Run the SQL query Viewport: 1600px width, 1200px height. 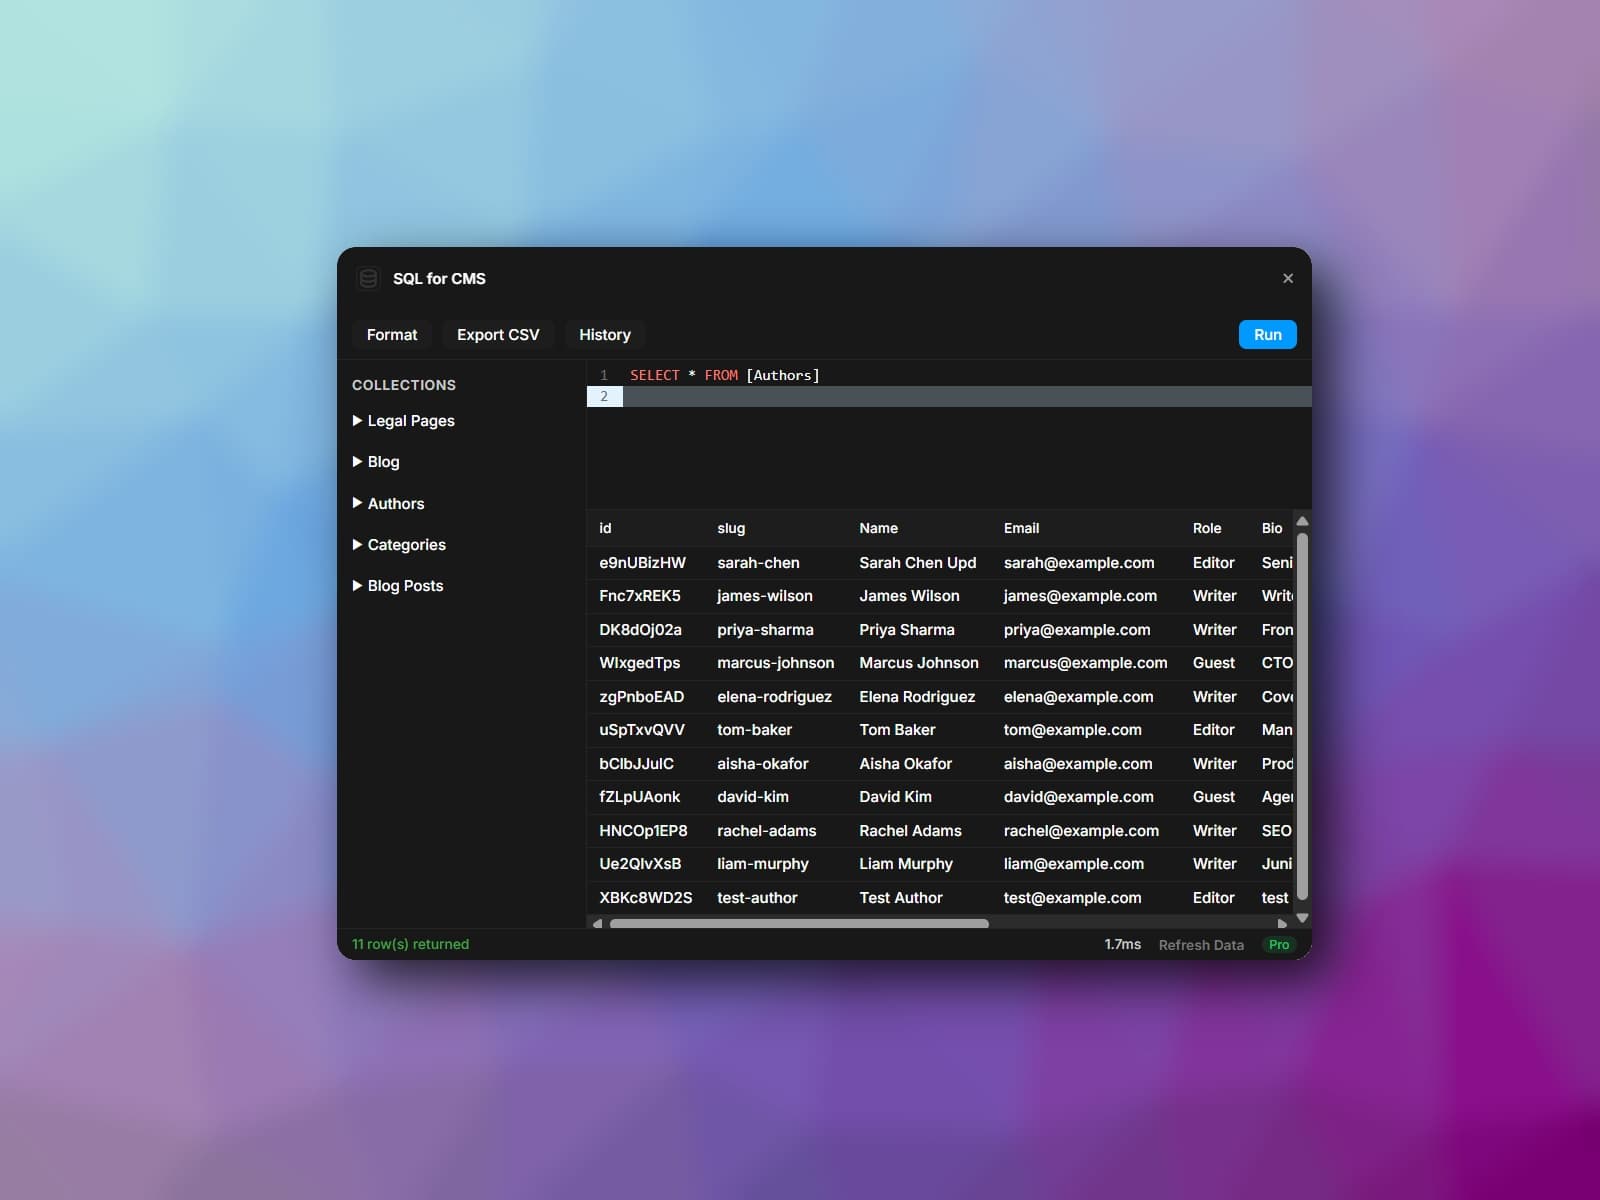click(1267, 334)
